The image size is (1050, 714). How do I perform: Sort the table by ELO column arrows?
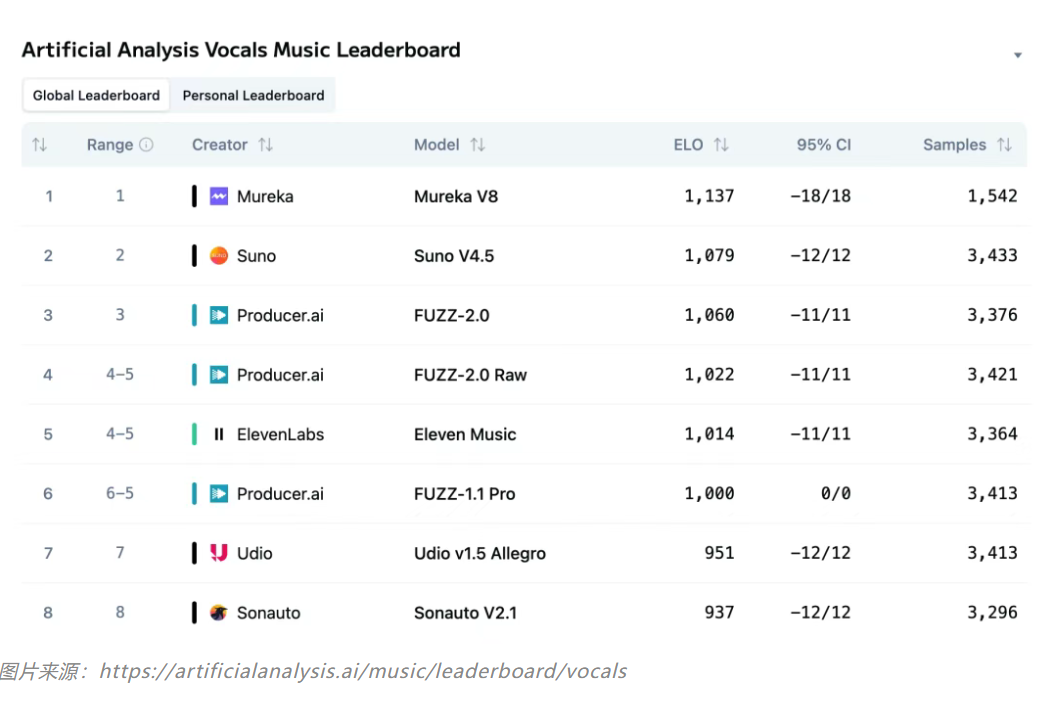pyautogui.click(x=721, y=145)
